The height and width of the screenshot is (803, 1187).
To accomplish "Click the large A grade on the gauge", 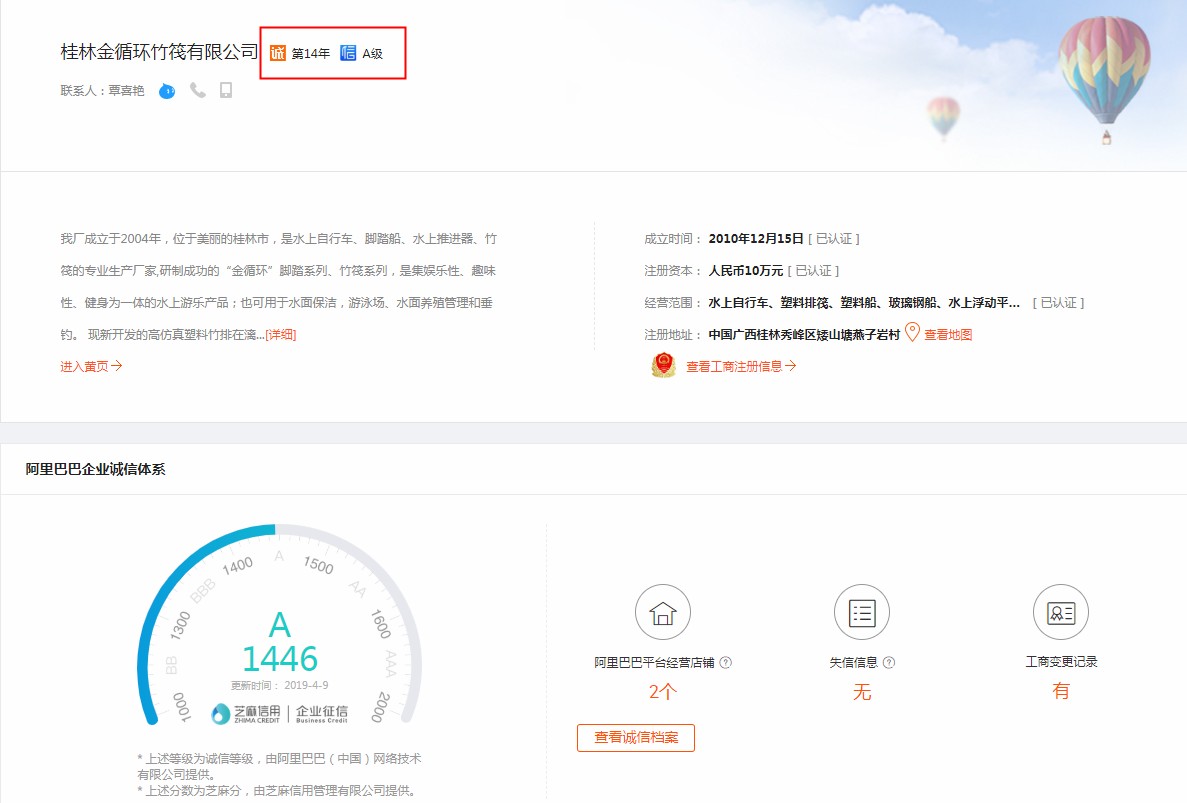I will point(280,624).
